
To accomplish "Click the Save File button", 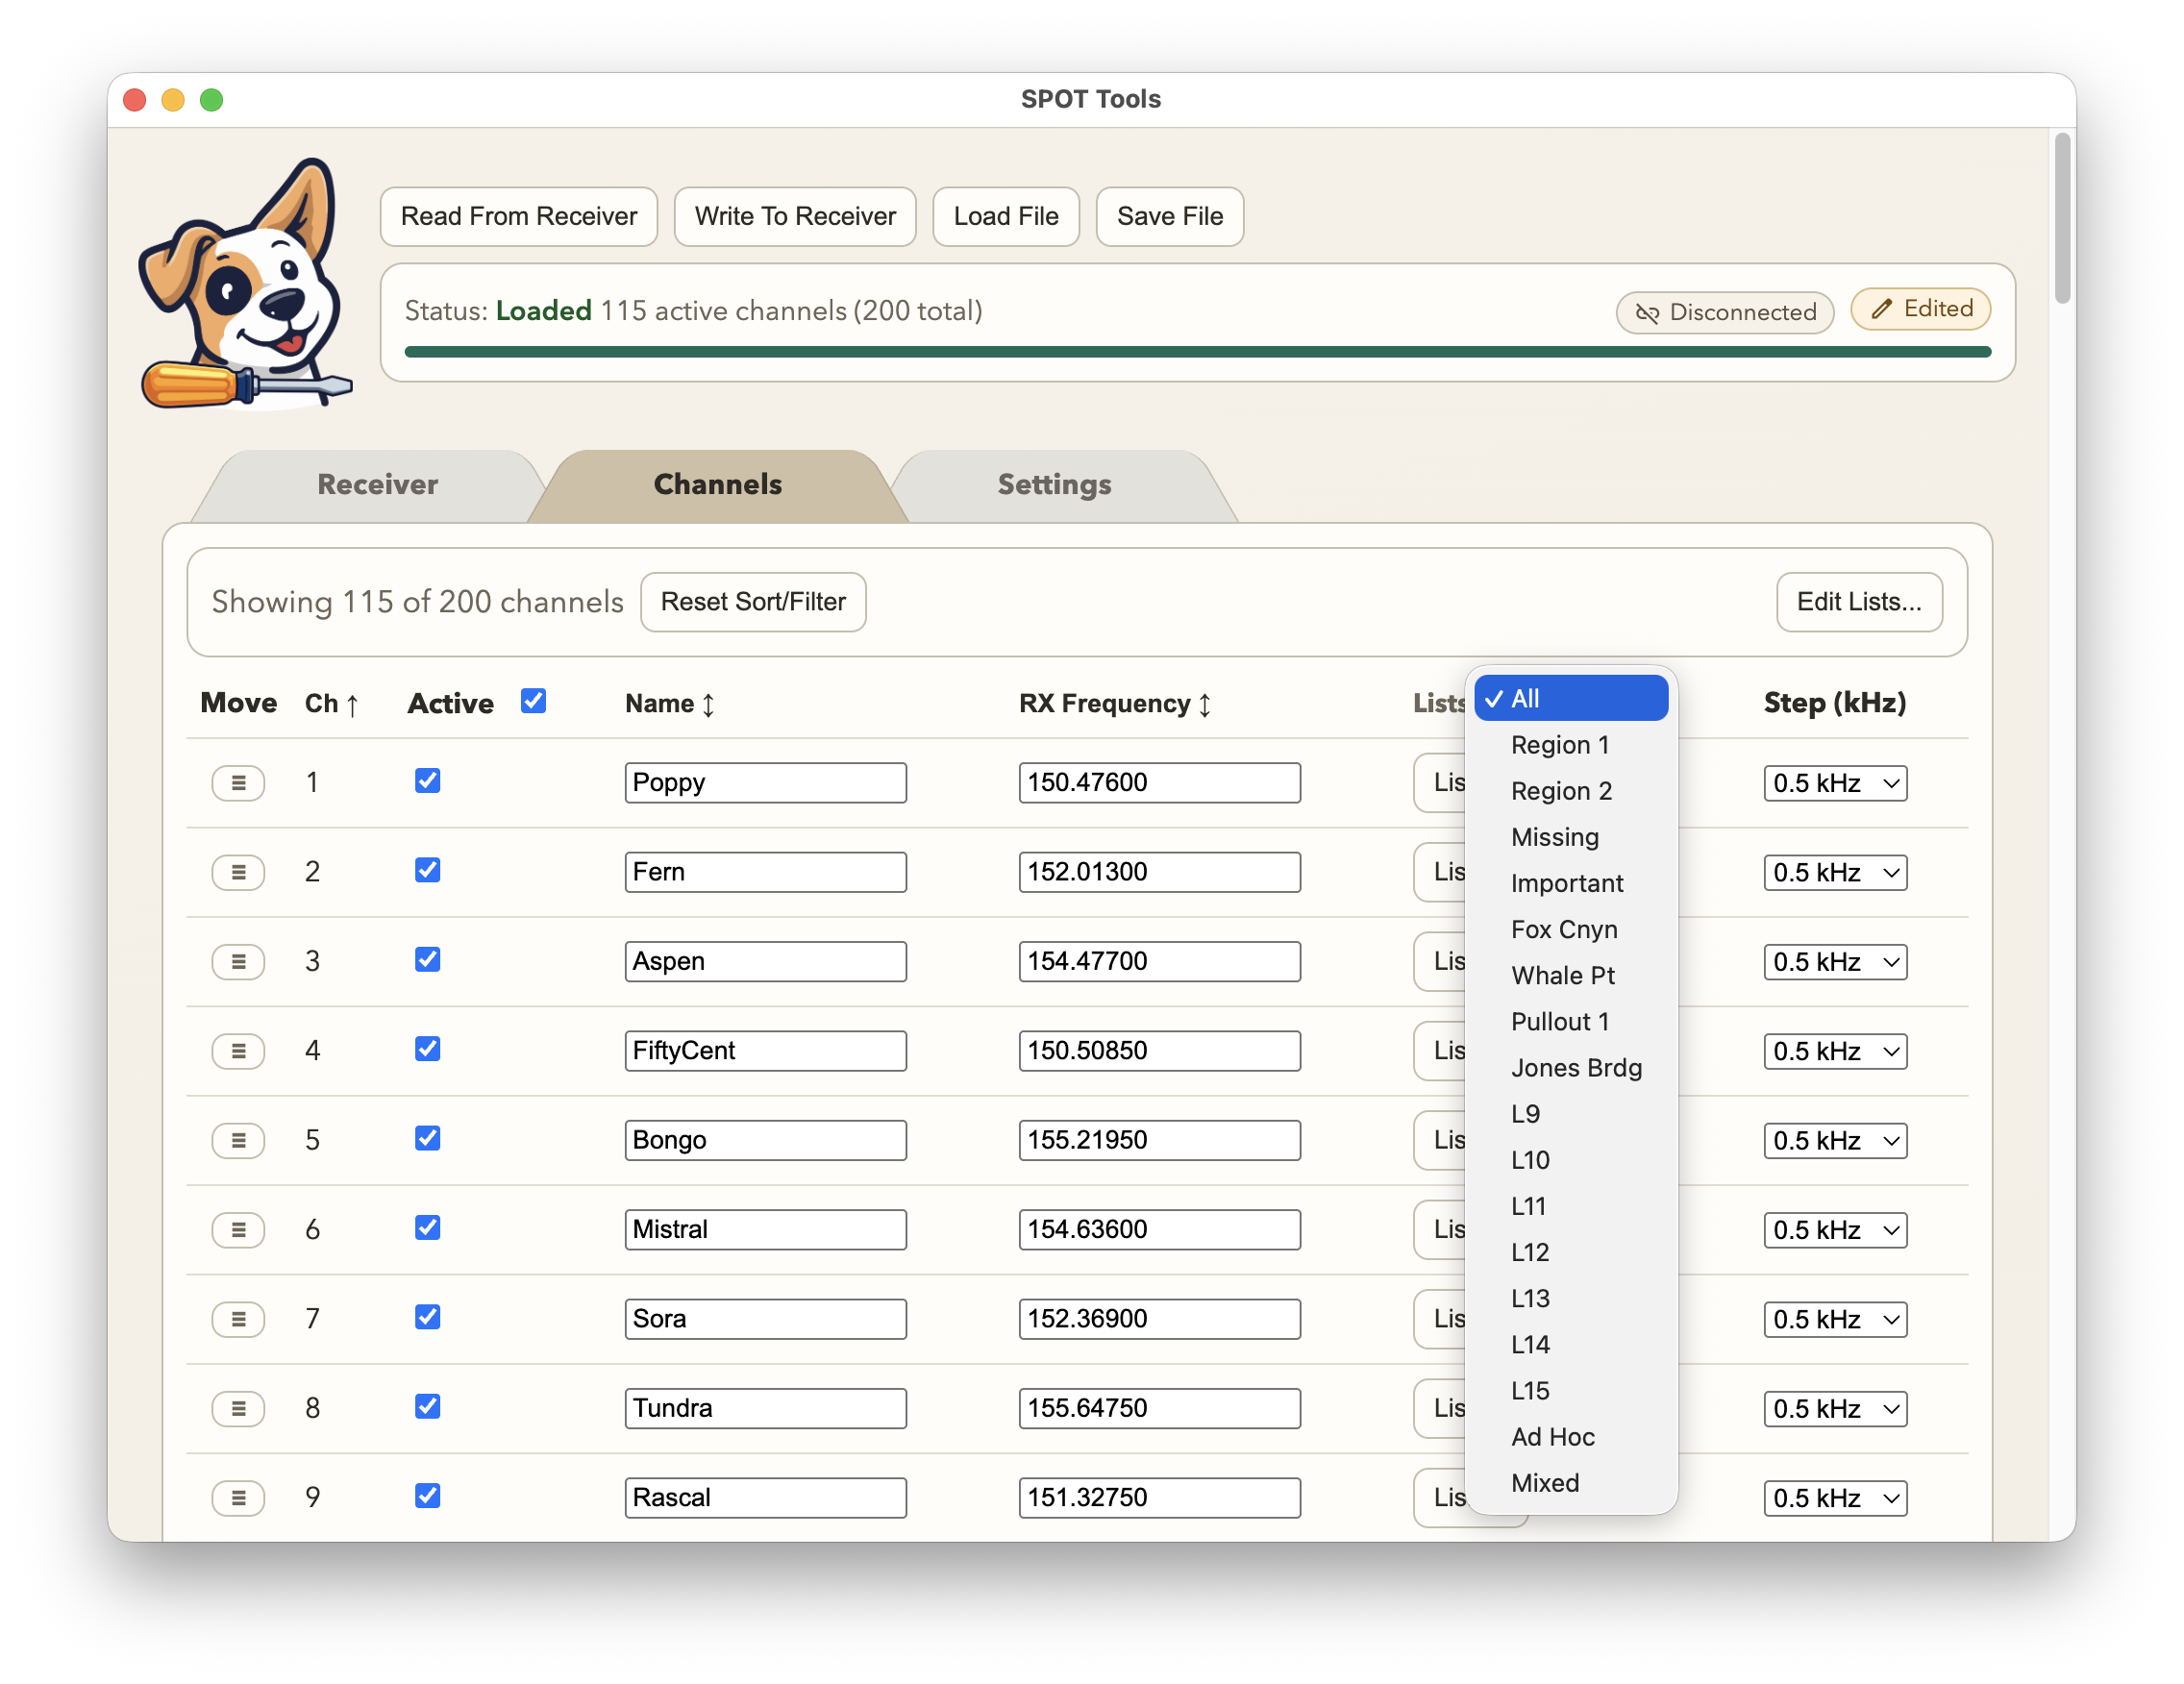I will tap(1169, 217).
